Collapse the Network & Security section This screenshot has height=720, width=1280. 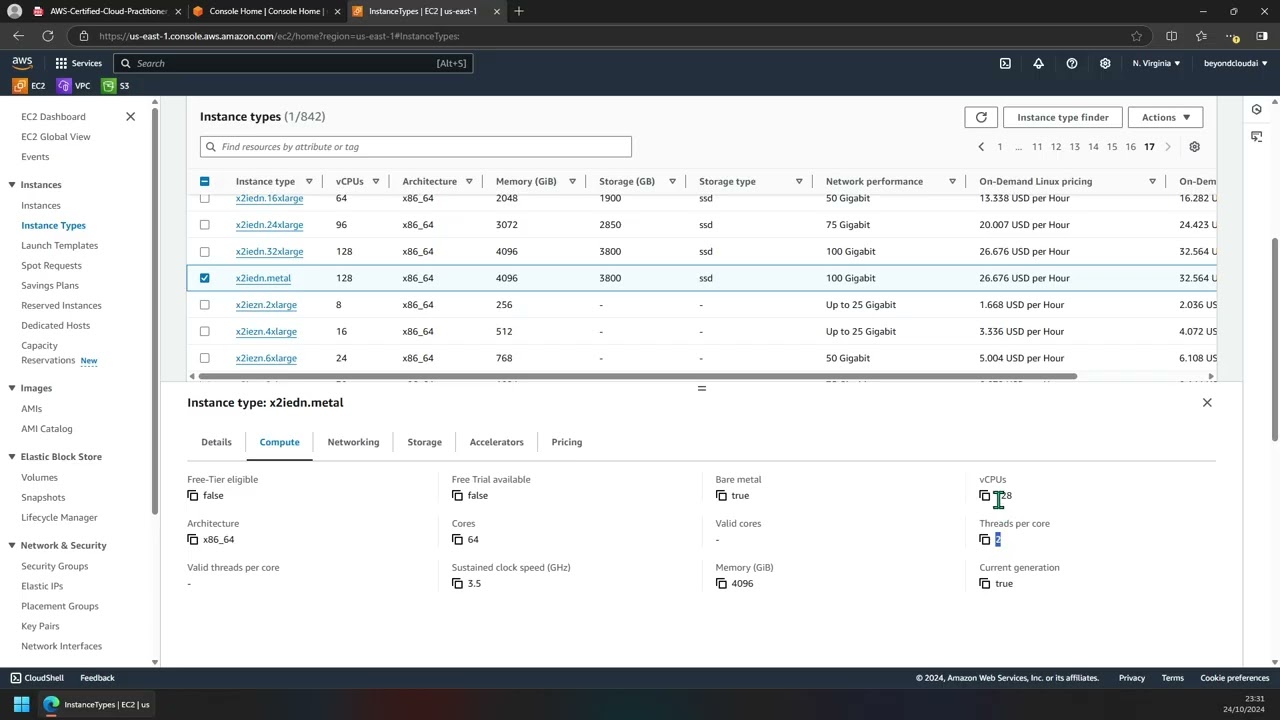click(12, 546)
